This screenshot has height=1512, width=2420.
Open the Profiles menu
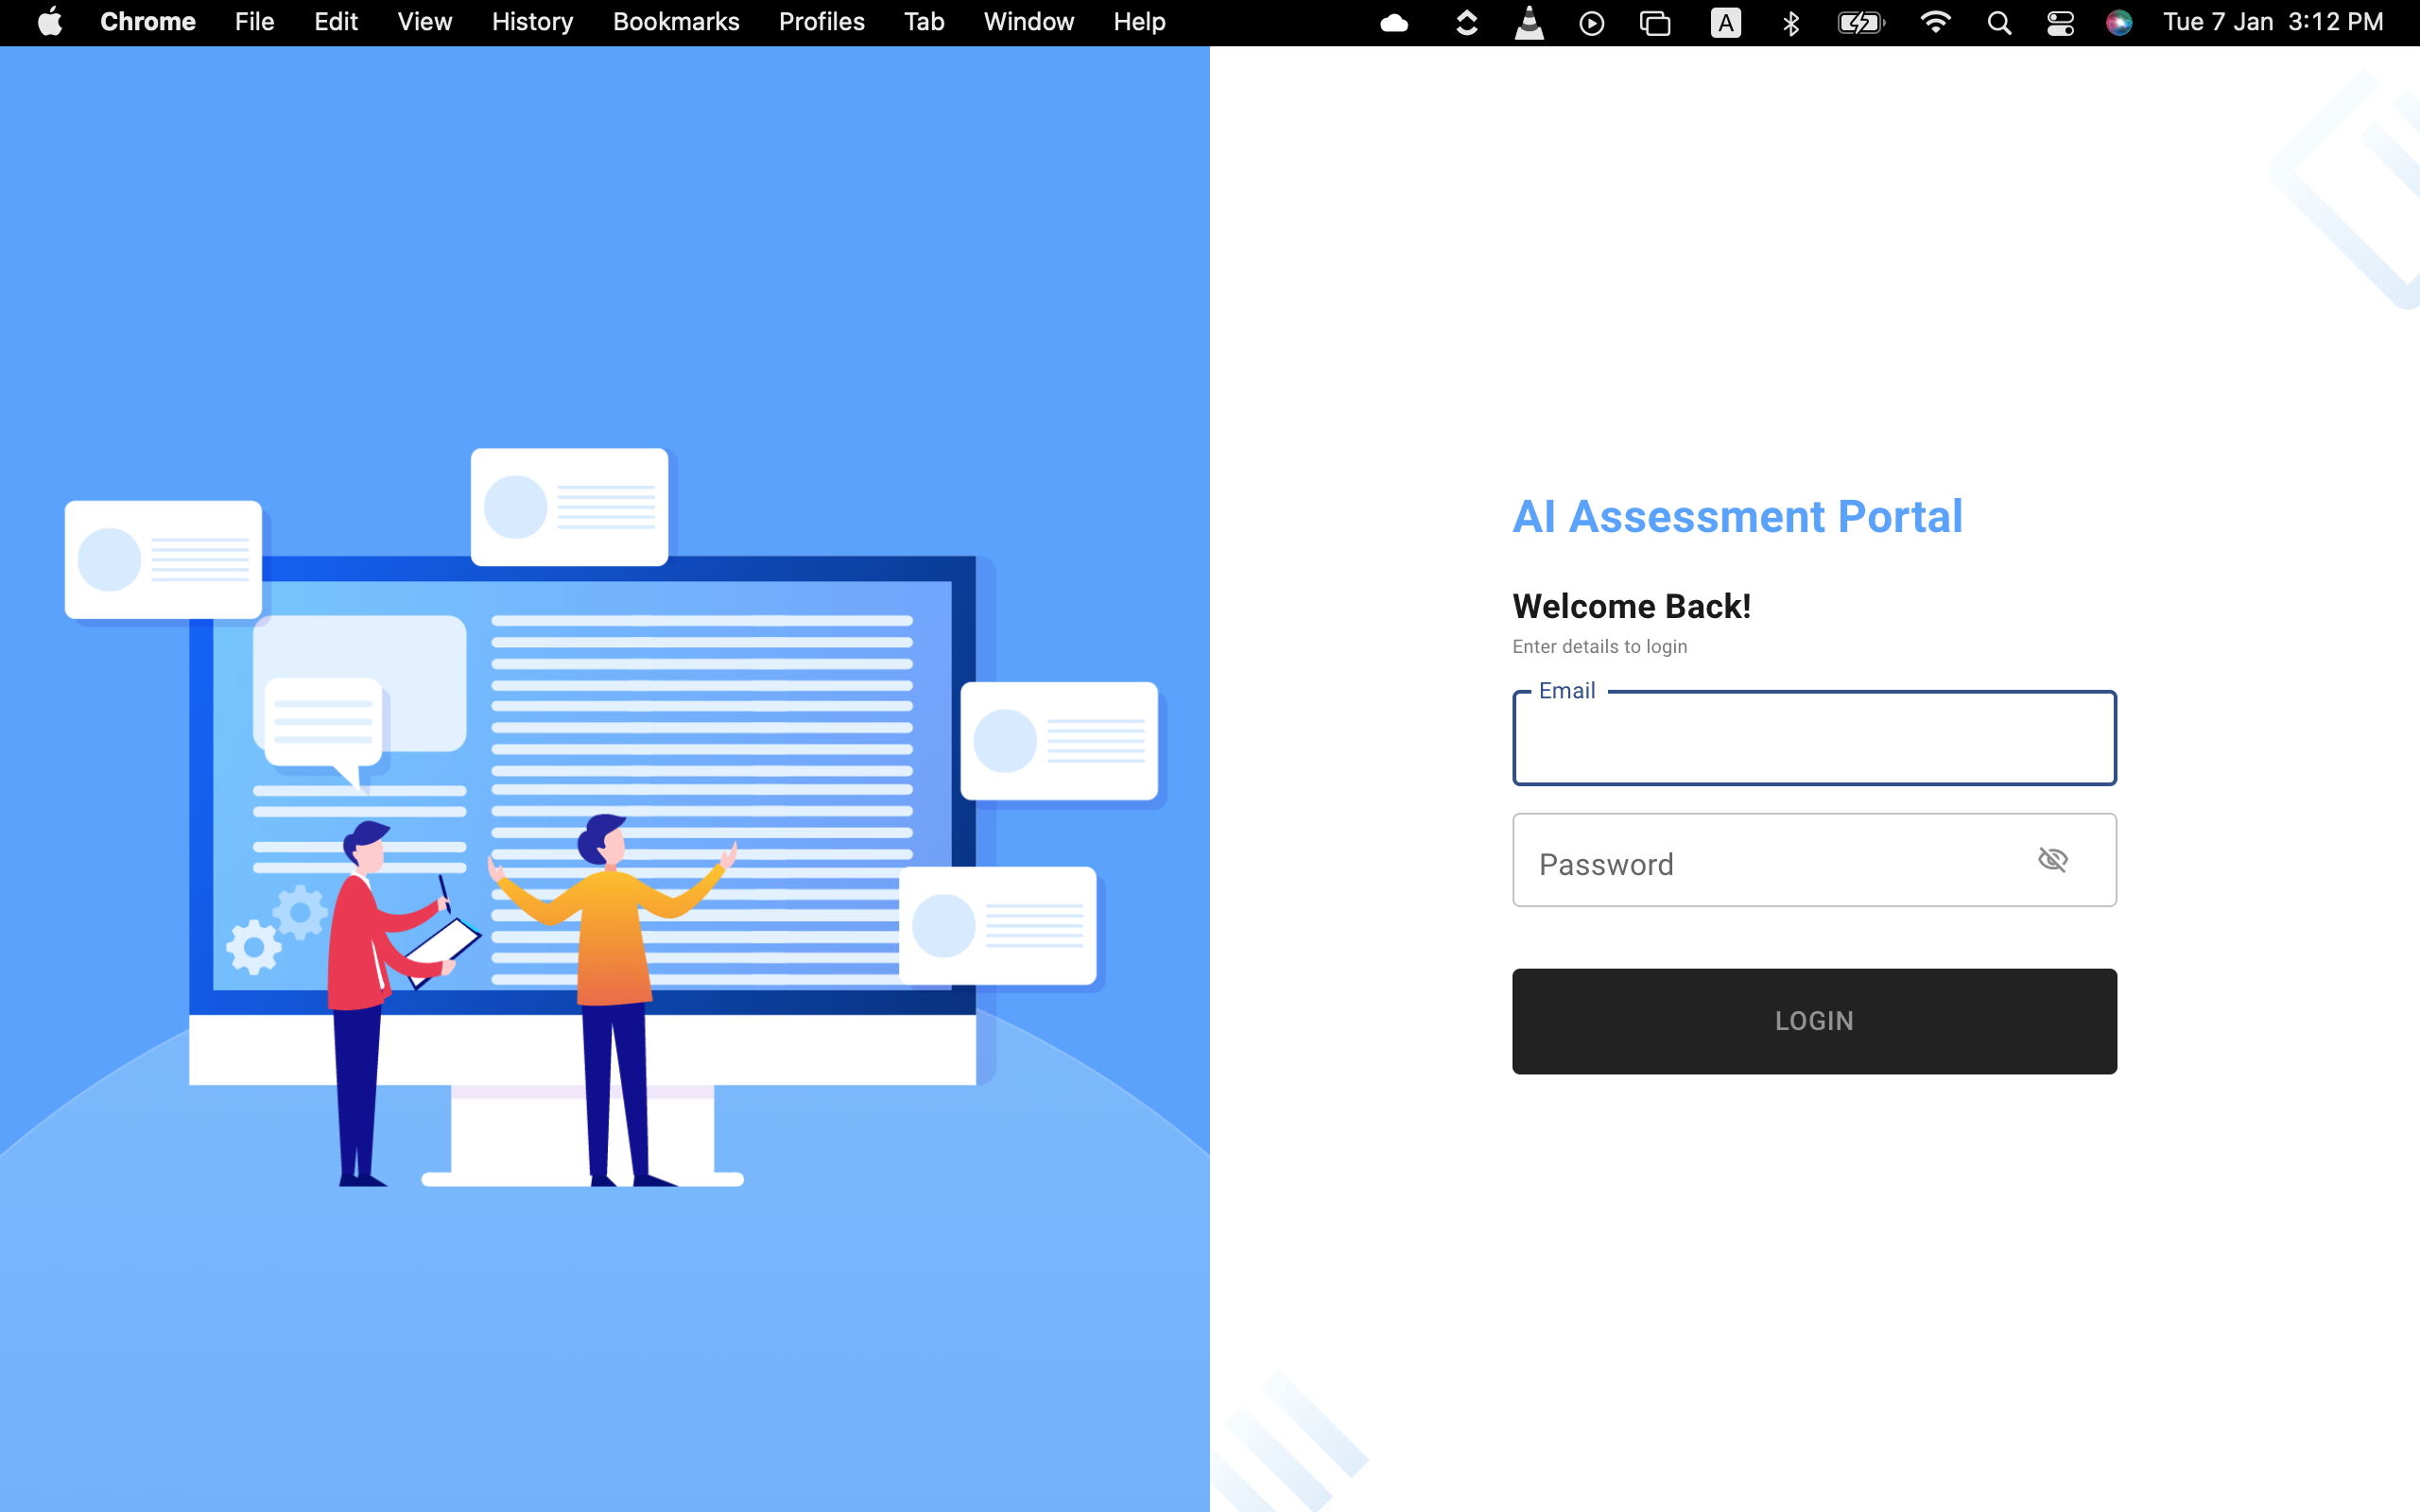[821, 22]
